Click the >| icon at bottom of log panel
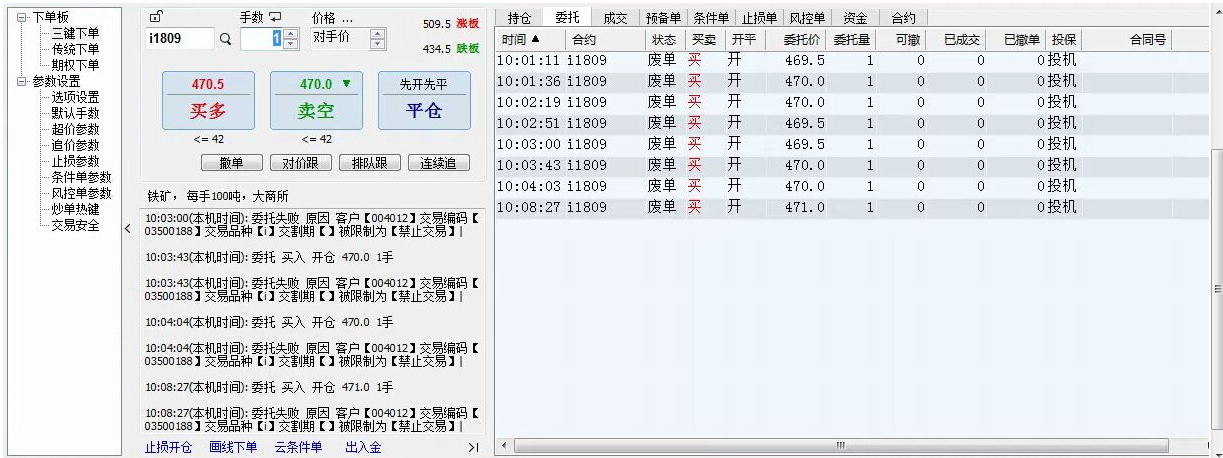Viewport: 1223px width, 458px height. point(473,448)
